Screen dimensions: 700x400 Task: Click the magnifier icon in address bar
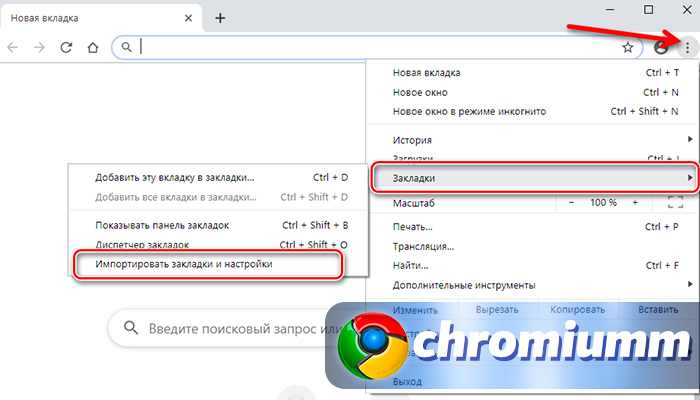click(x=127, y=47)
